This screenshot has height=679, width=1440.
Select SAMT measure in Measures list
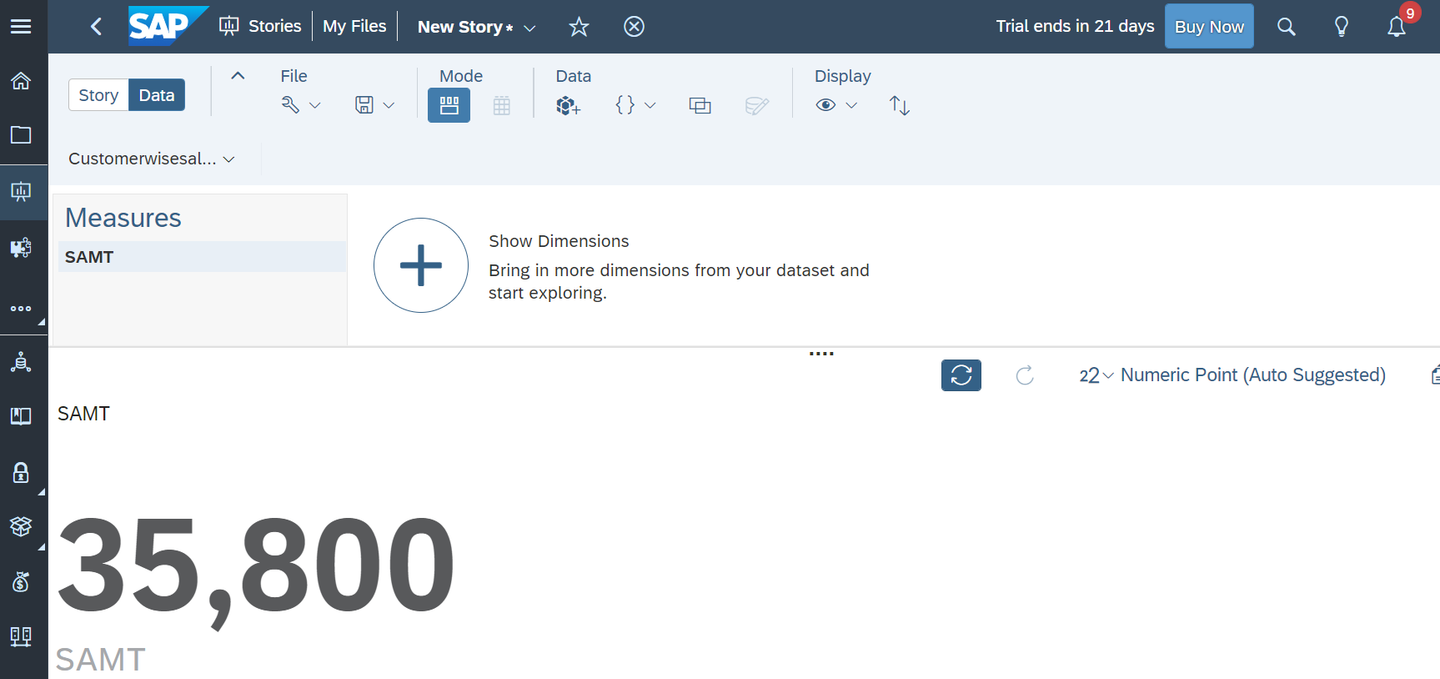coord(201,257)
